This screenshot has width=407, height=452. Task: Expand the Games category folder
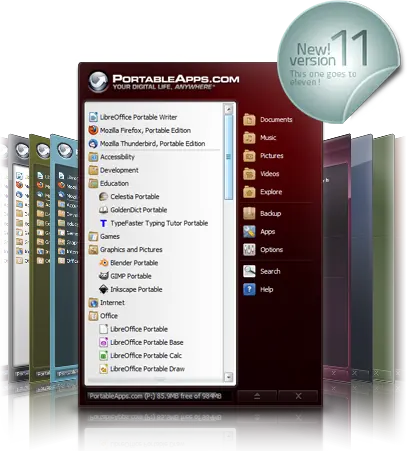click(x=93, y=236)
